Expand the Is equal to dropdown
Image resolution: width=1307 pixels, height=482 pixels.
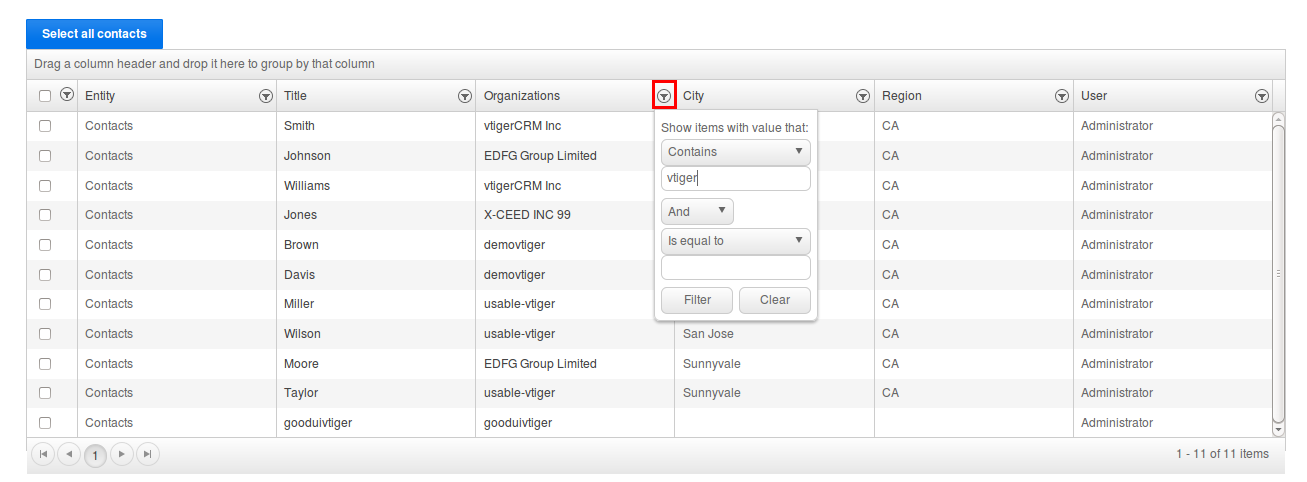coord(735,241)
